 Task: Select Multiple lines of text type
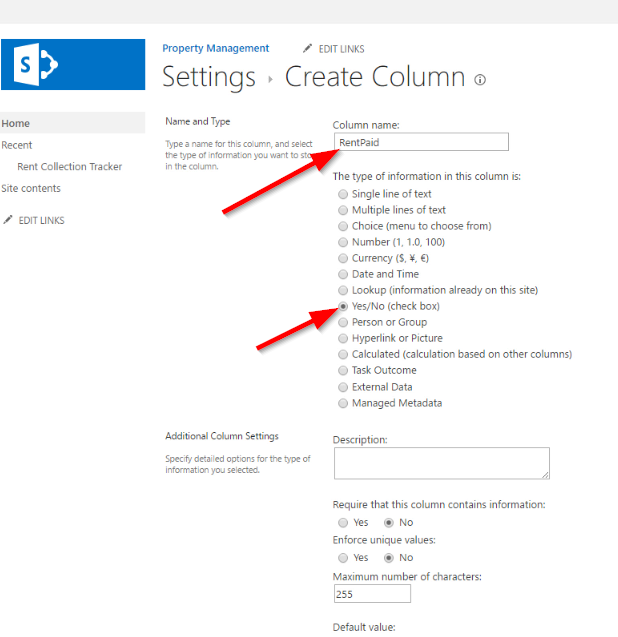(x=343, y=210)
